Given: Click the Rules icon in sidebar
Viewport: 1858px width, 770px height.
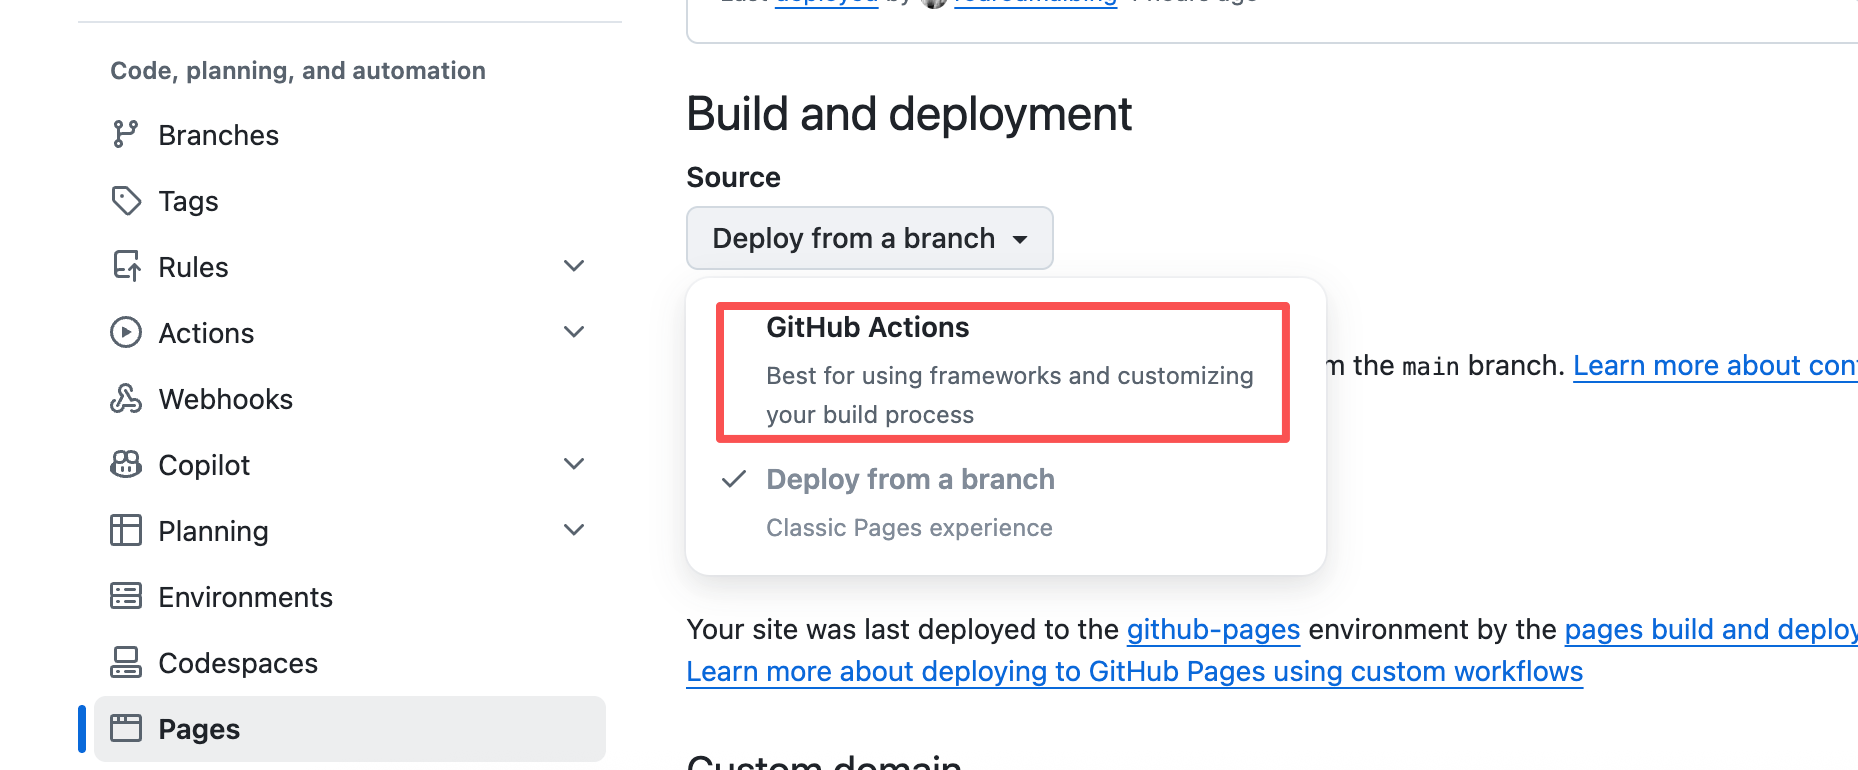Looking at the screenshot, I should point(126,266).
